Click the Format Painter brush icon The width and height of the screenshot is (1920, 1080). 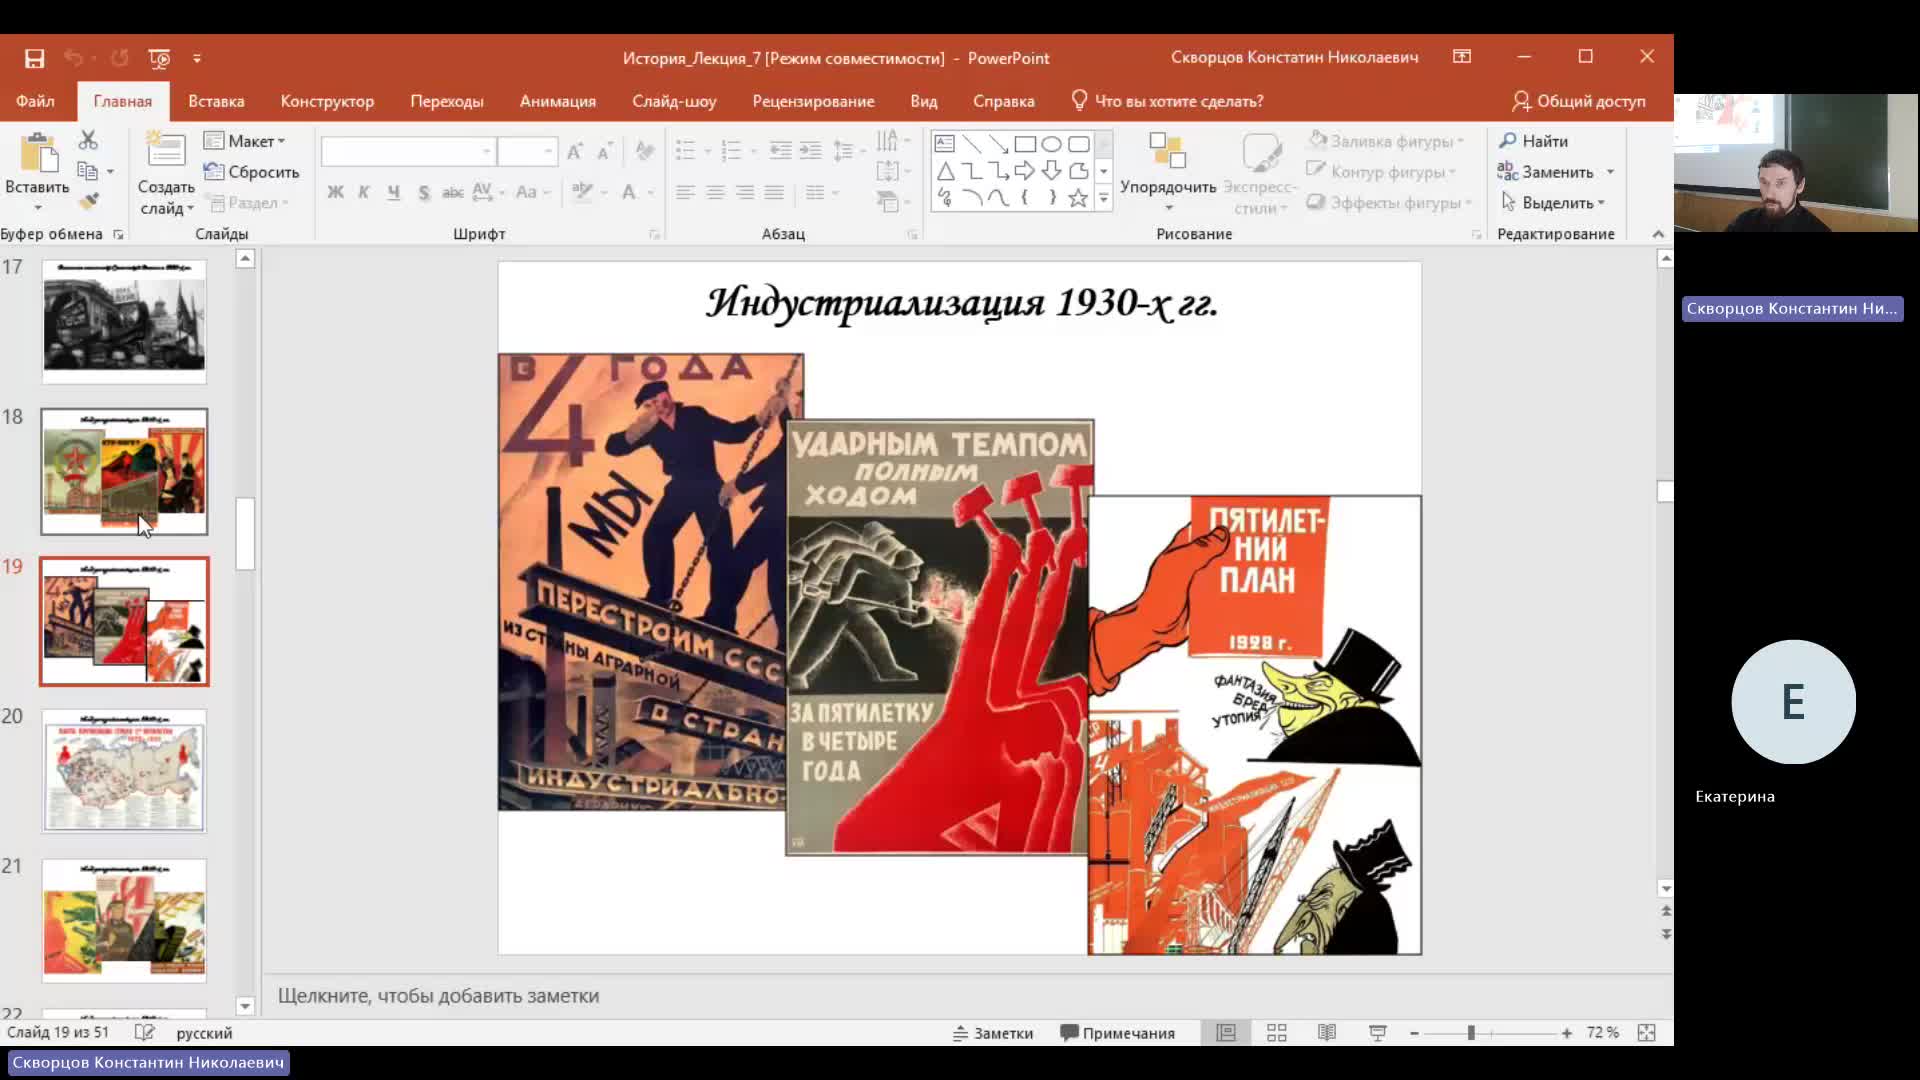coord(88,201)
